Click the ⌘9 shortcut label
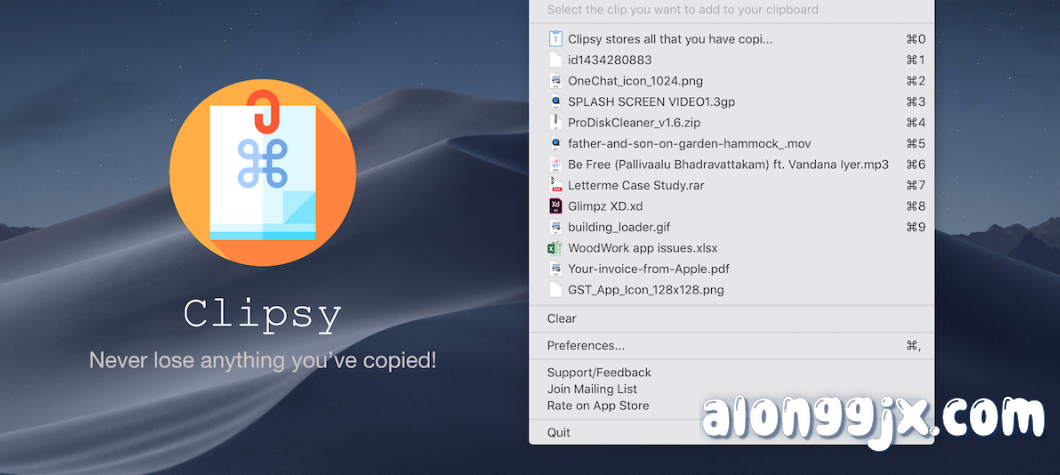Image resolution: width=1060 pixels, height=475 pixels. [x=915, y=227]
